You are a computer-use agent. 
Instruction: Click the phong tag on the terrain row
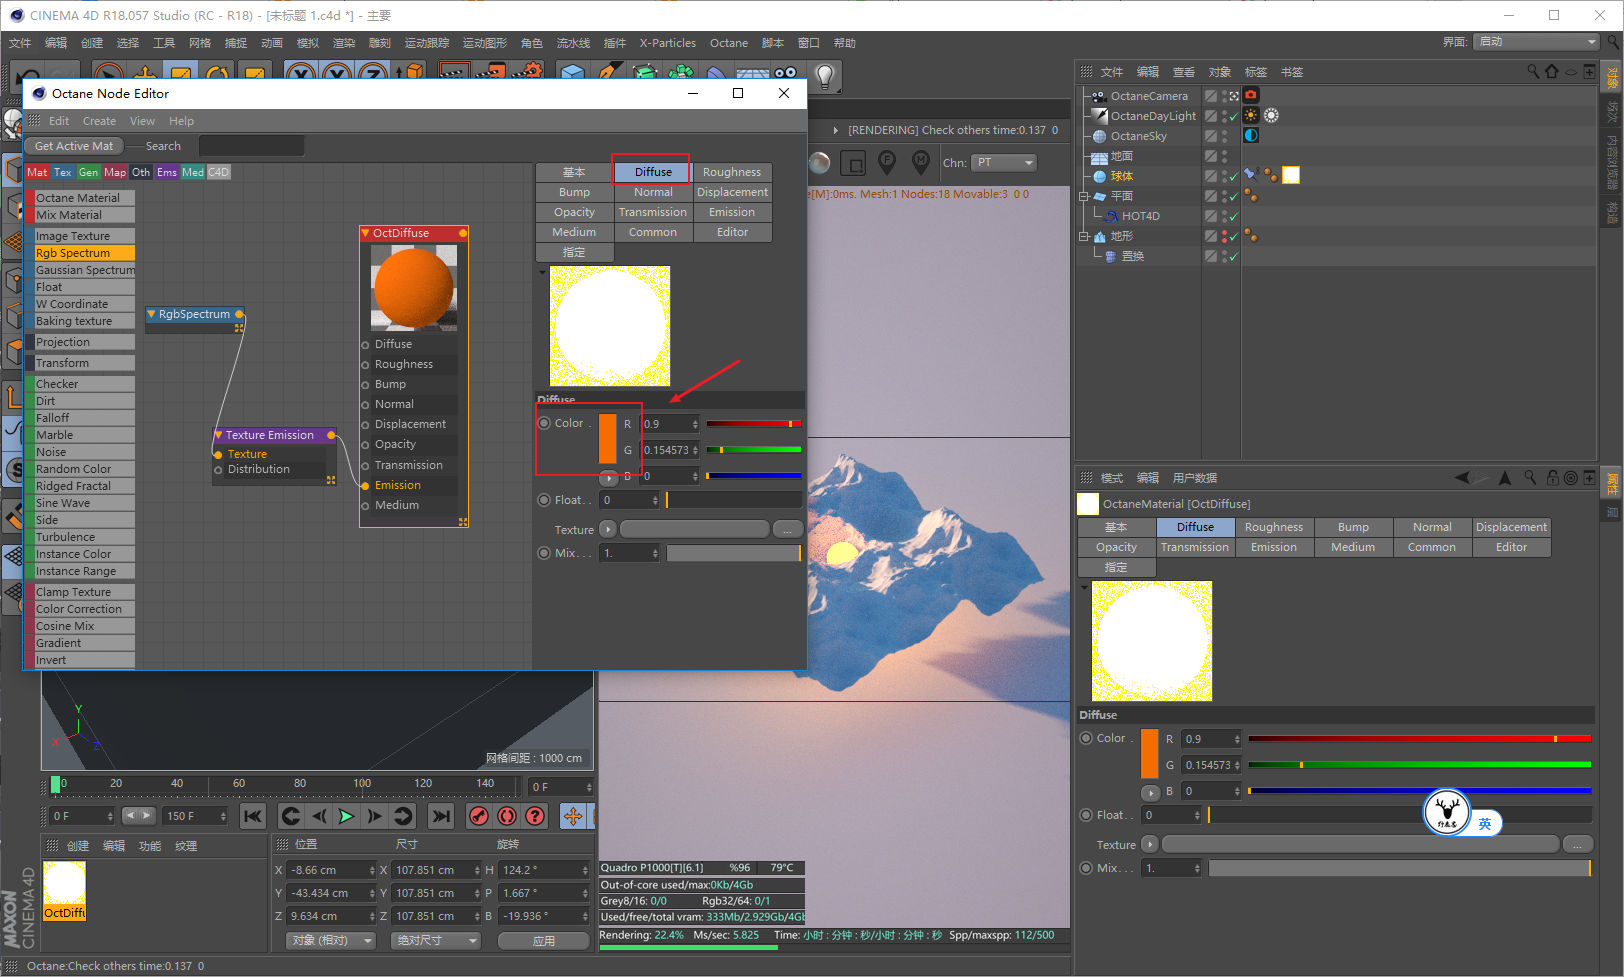point(1251,235)
